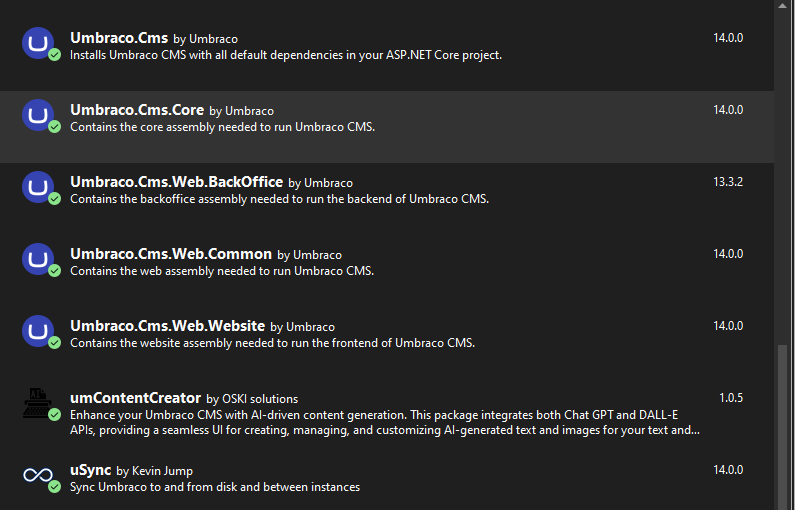Open the umContentCreator package name
Image resolution: width=795 pixels, height=510 pixels.
135,398
